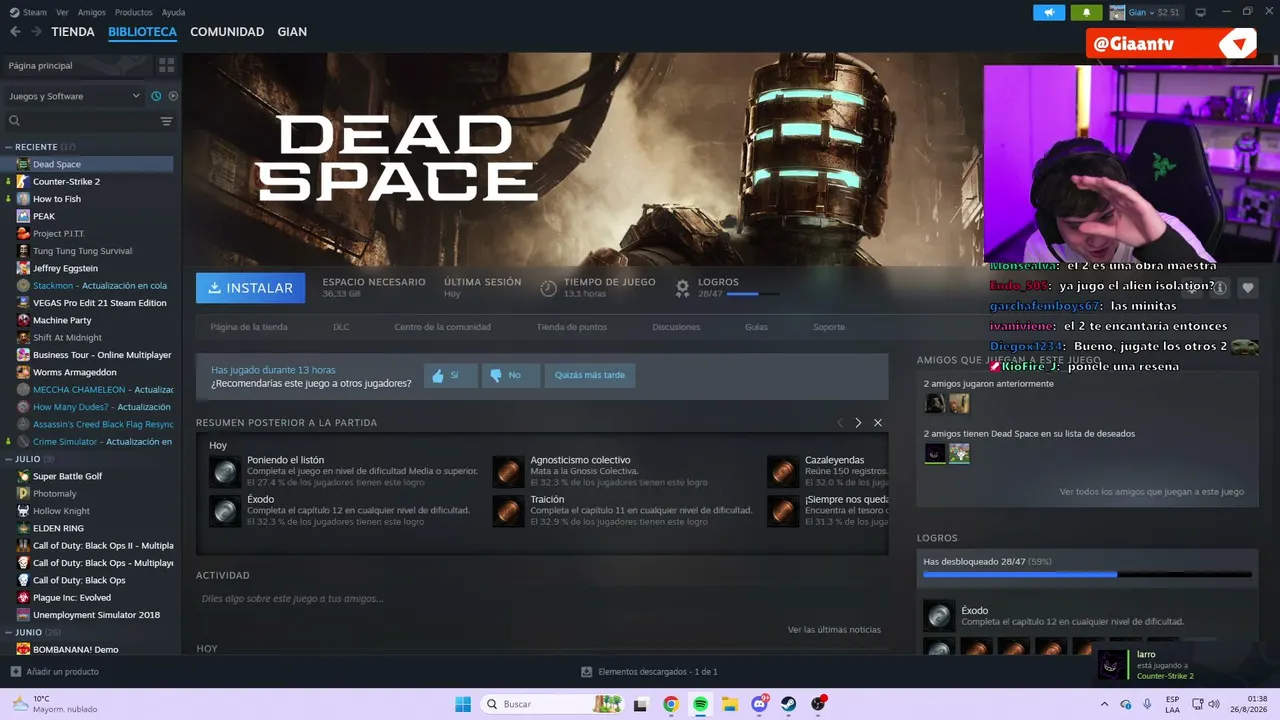Switch Steam to Big Picture mode
The width and height of the screenshot is (1280, 720).
[1200, 12]
